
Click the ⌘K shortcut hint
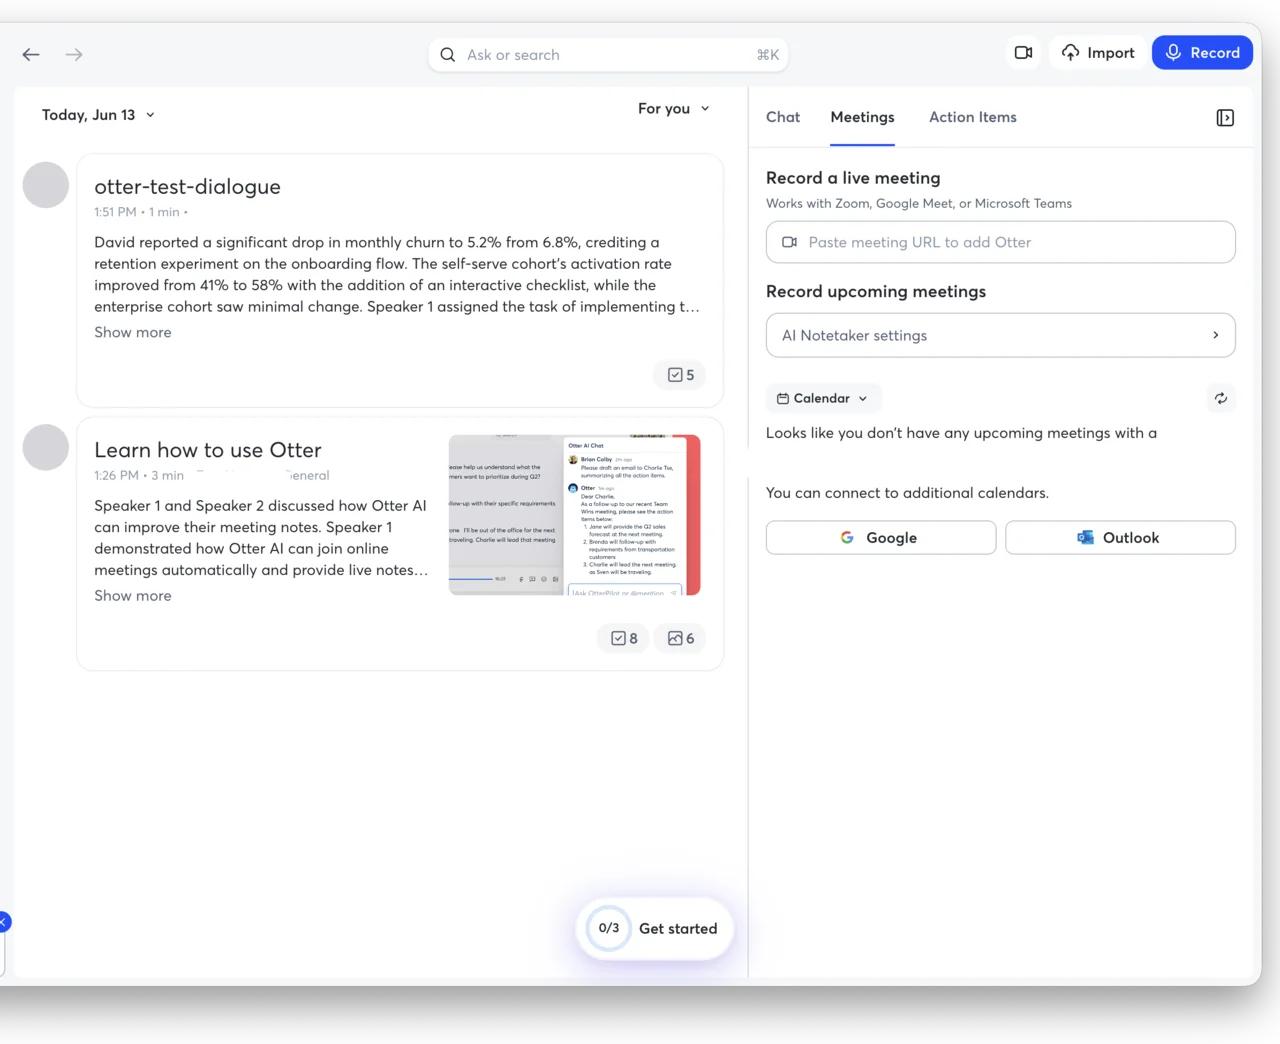tap(768, 55)
